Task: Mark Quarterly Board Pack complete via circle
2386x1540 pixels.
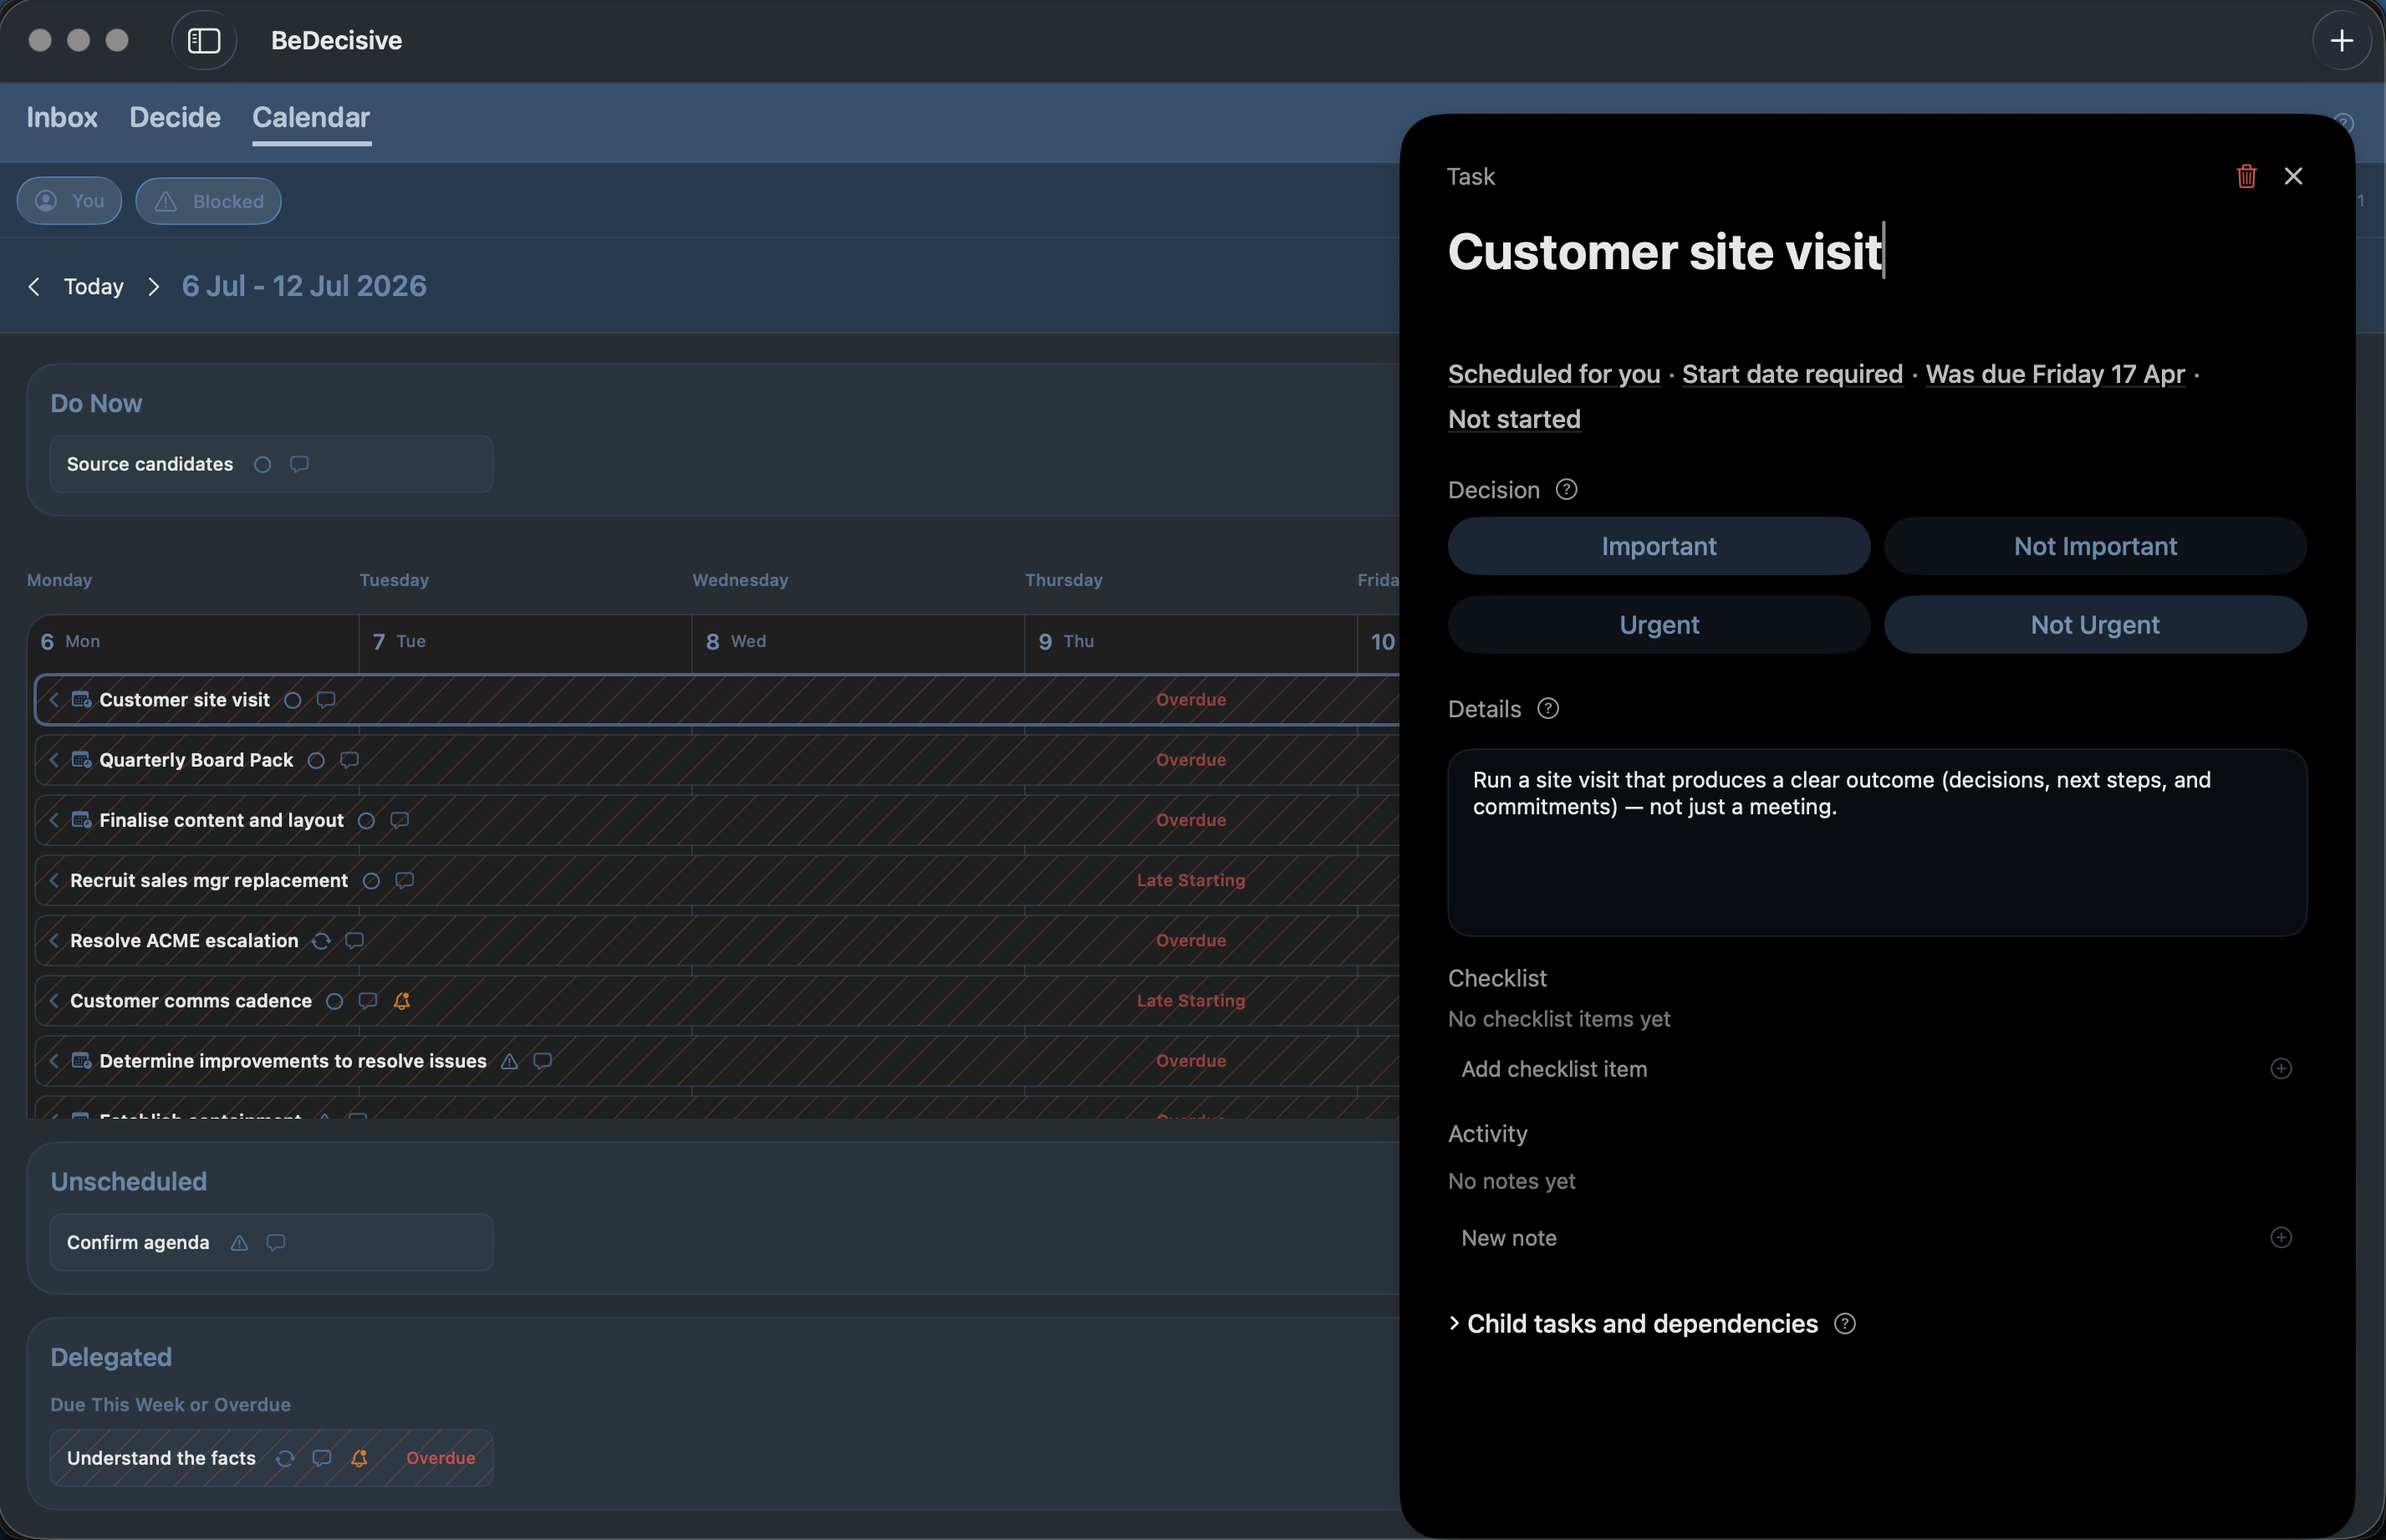Action: (x=316, y=760)
